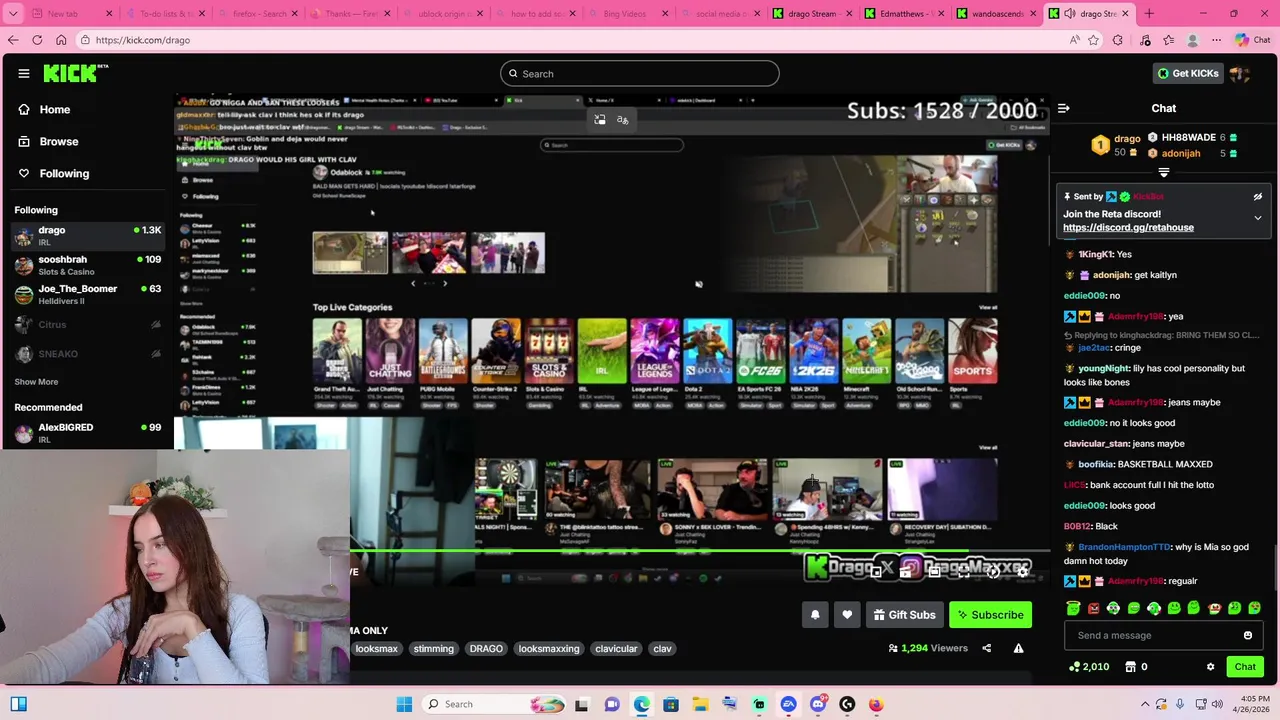The image size is (1280, 720).
Task: Expand pinned message chevron
Action: click(x=1258, y=217)
